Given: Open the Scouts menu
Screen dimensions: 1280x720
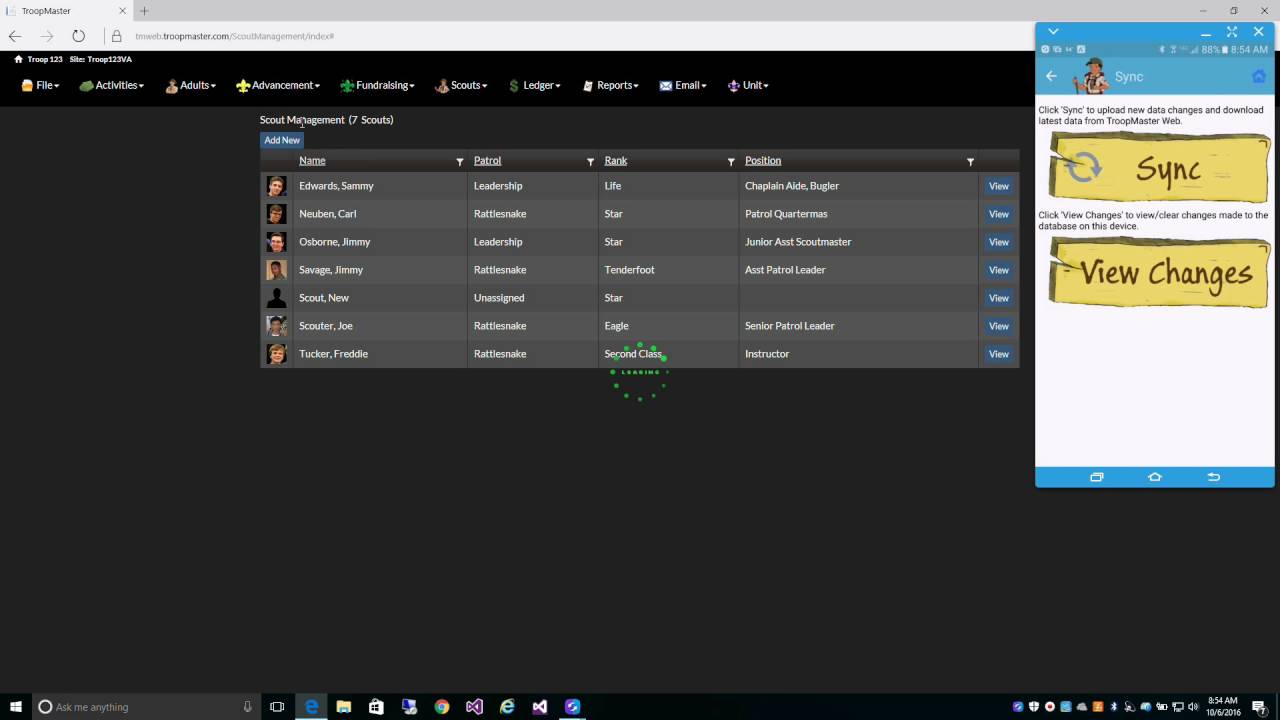Looking at the screenshot, I should click(461, 86).
